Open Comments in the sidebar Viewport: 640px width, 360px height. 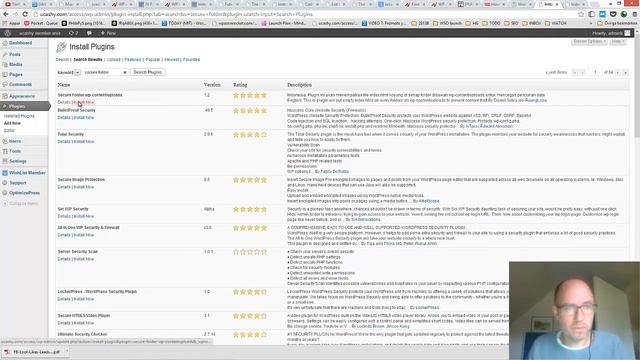(x=20, y=84)
